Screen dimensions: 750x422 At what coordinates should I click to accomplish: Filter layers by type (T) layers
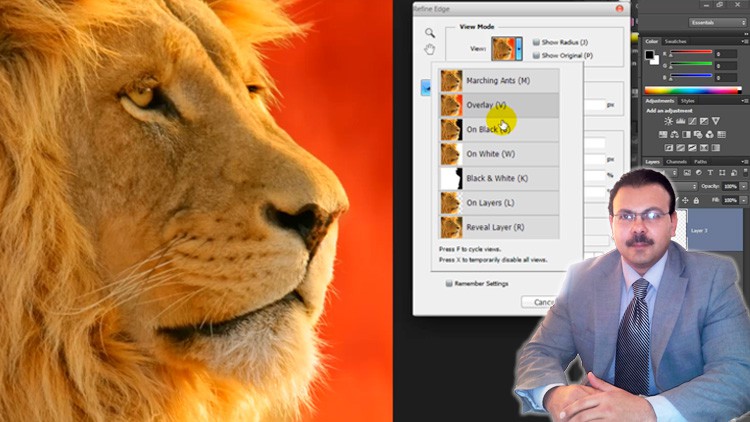tap(710, 172)
